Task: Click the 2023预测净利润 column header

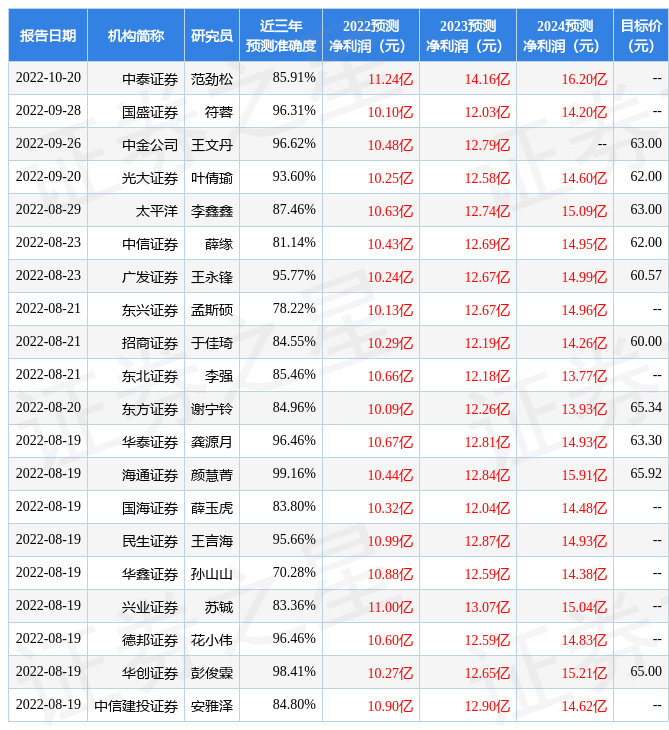Action: [x=468, y=35]
